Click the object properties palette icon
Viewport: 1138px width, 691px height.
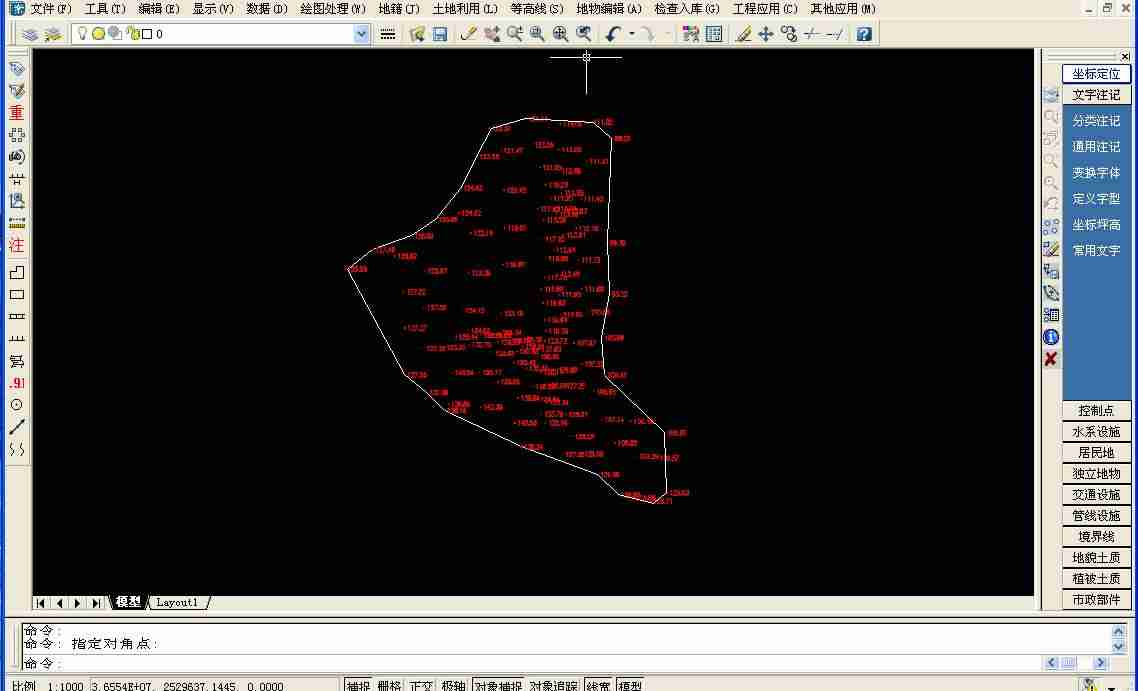(691, 34)
